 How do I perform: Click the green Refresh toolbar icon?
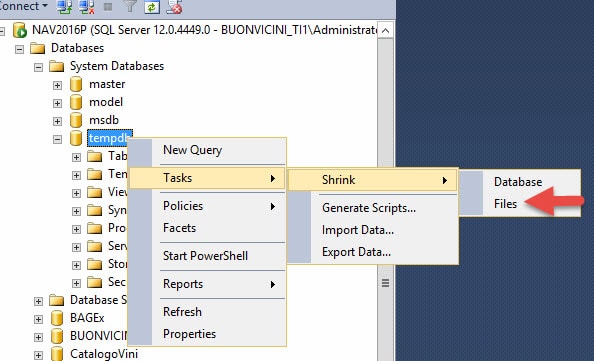152,7
